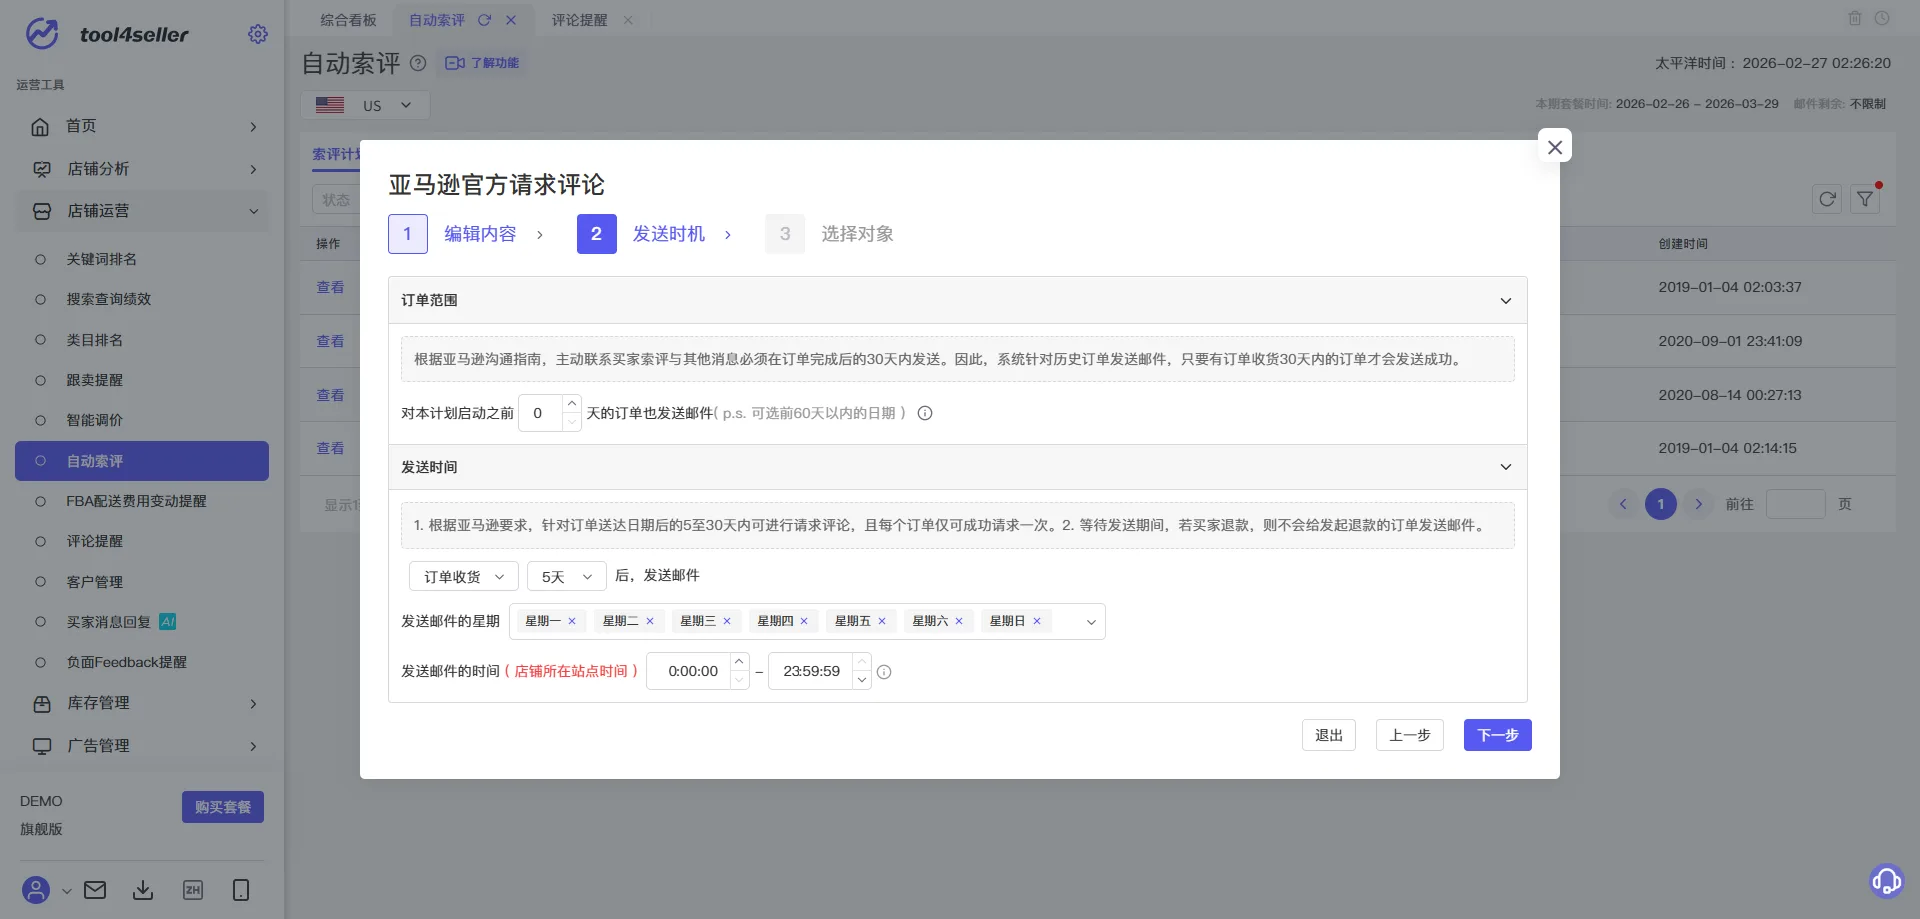Click 查看 for row created 2019-01-04 02:03:37
This screenshot has width=1920, height=919.
(330, 288)
